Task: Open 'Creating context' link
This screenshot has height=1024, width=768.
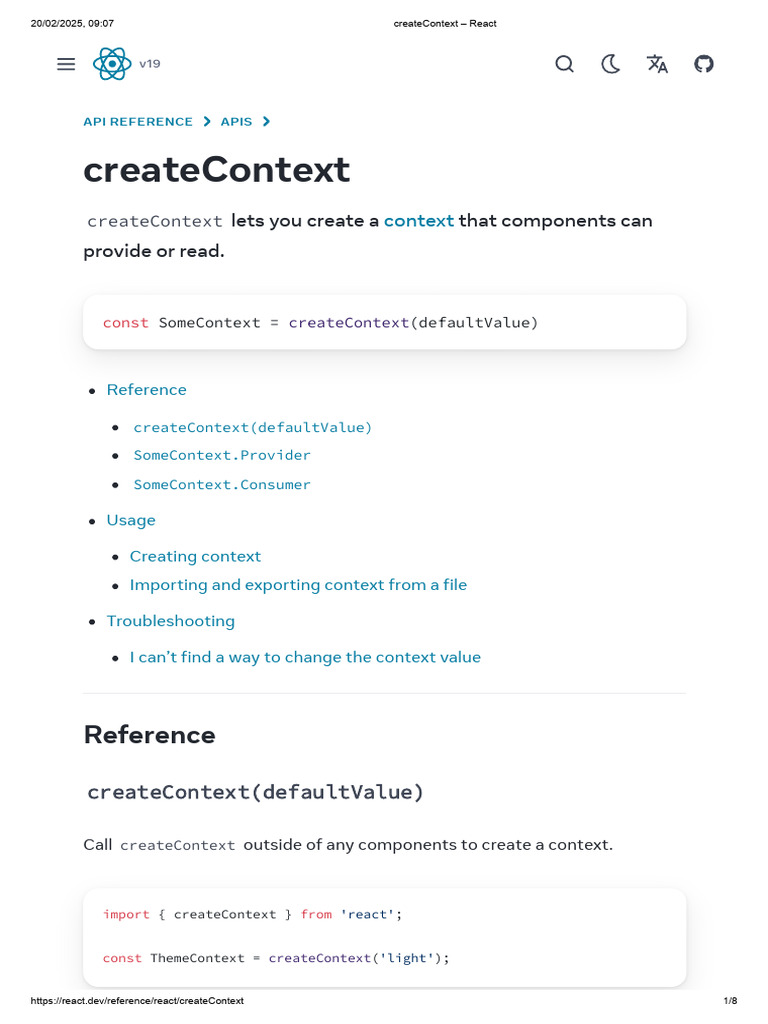Action: (x=195, y=556)
